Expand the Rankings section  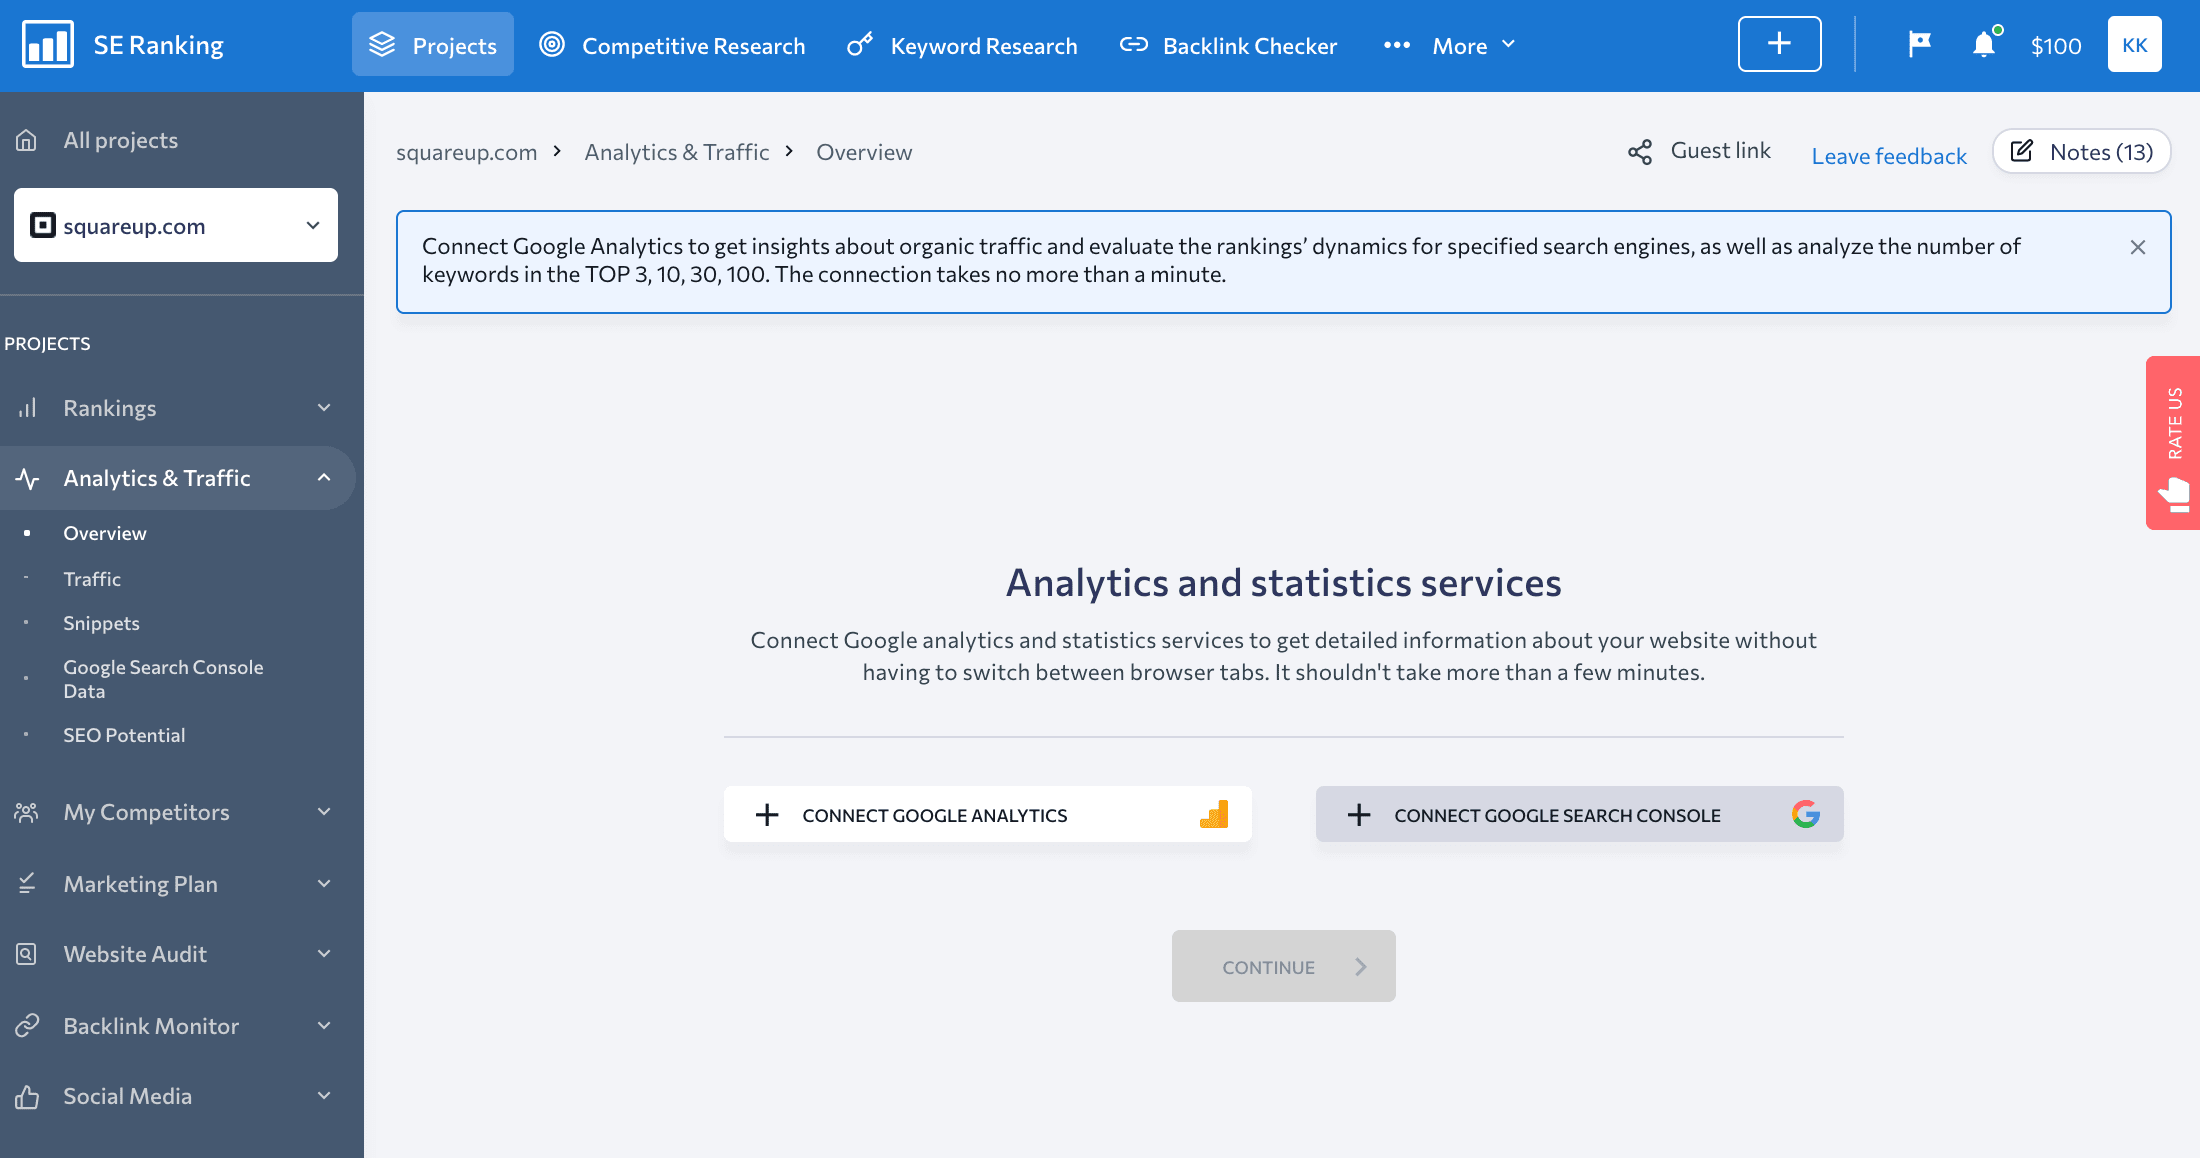(x=178, y=408)
